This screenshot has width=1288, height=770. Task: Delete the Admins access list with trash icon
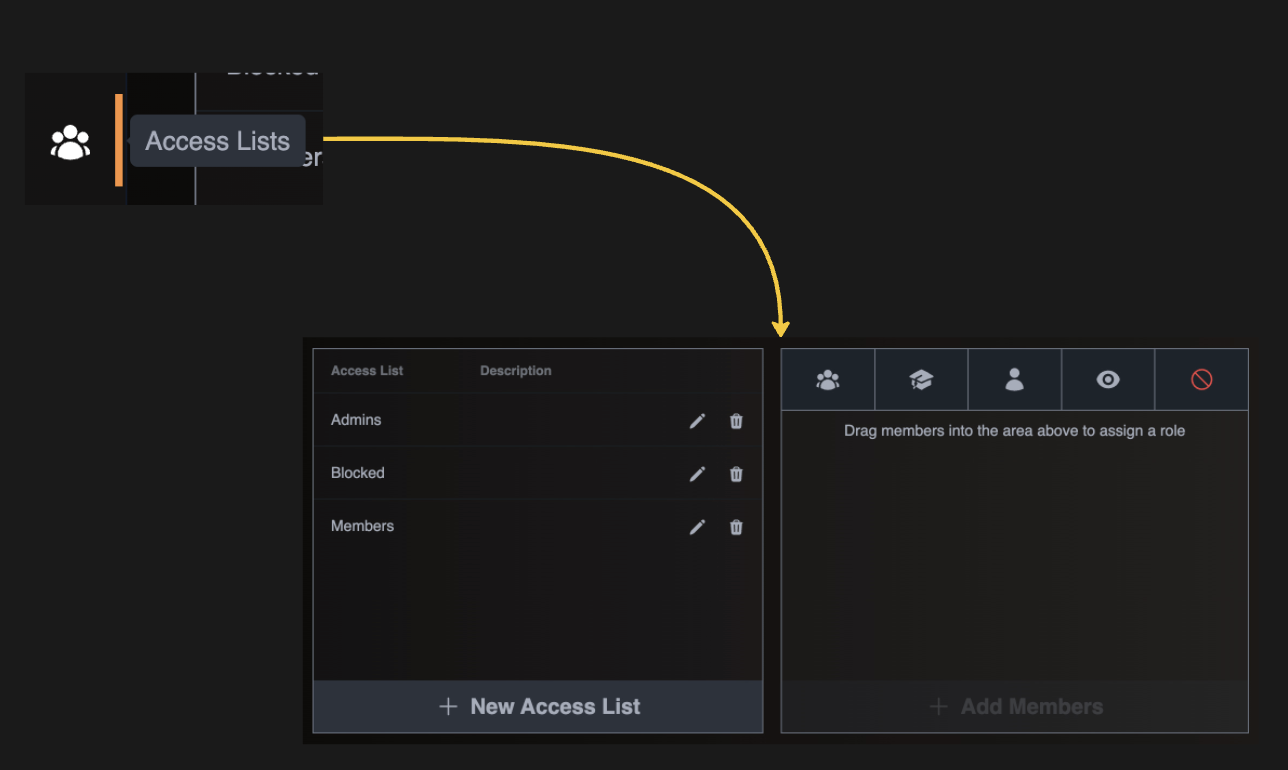[736, 421]
